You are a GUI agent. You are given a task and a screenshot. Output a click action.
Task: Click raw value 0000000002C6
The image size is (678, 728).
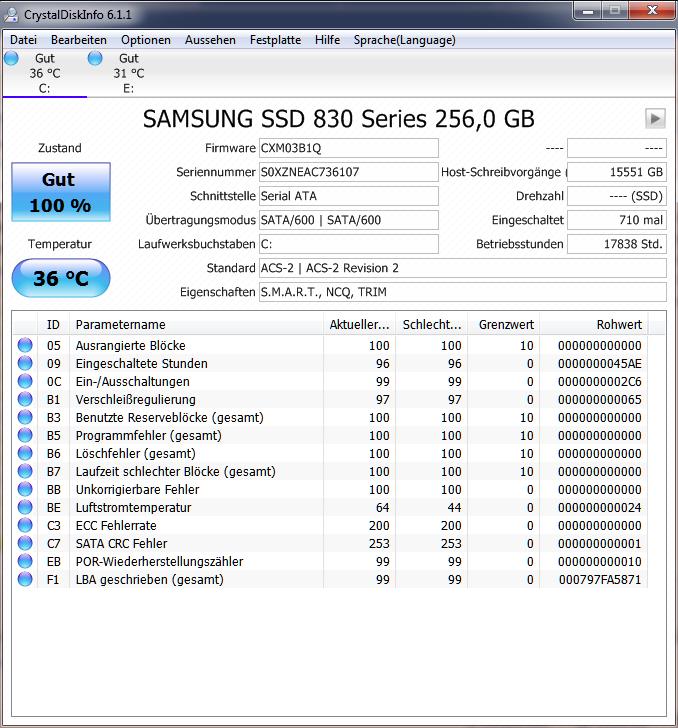[600, 382]
